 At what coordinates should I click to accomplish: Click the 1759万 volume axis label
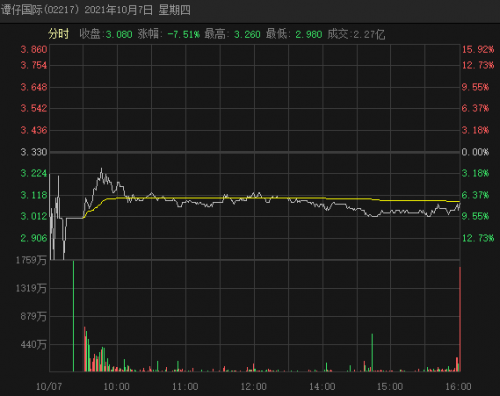pos(31,260)
